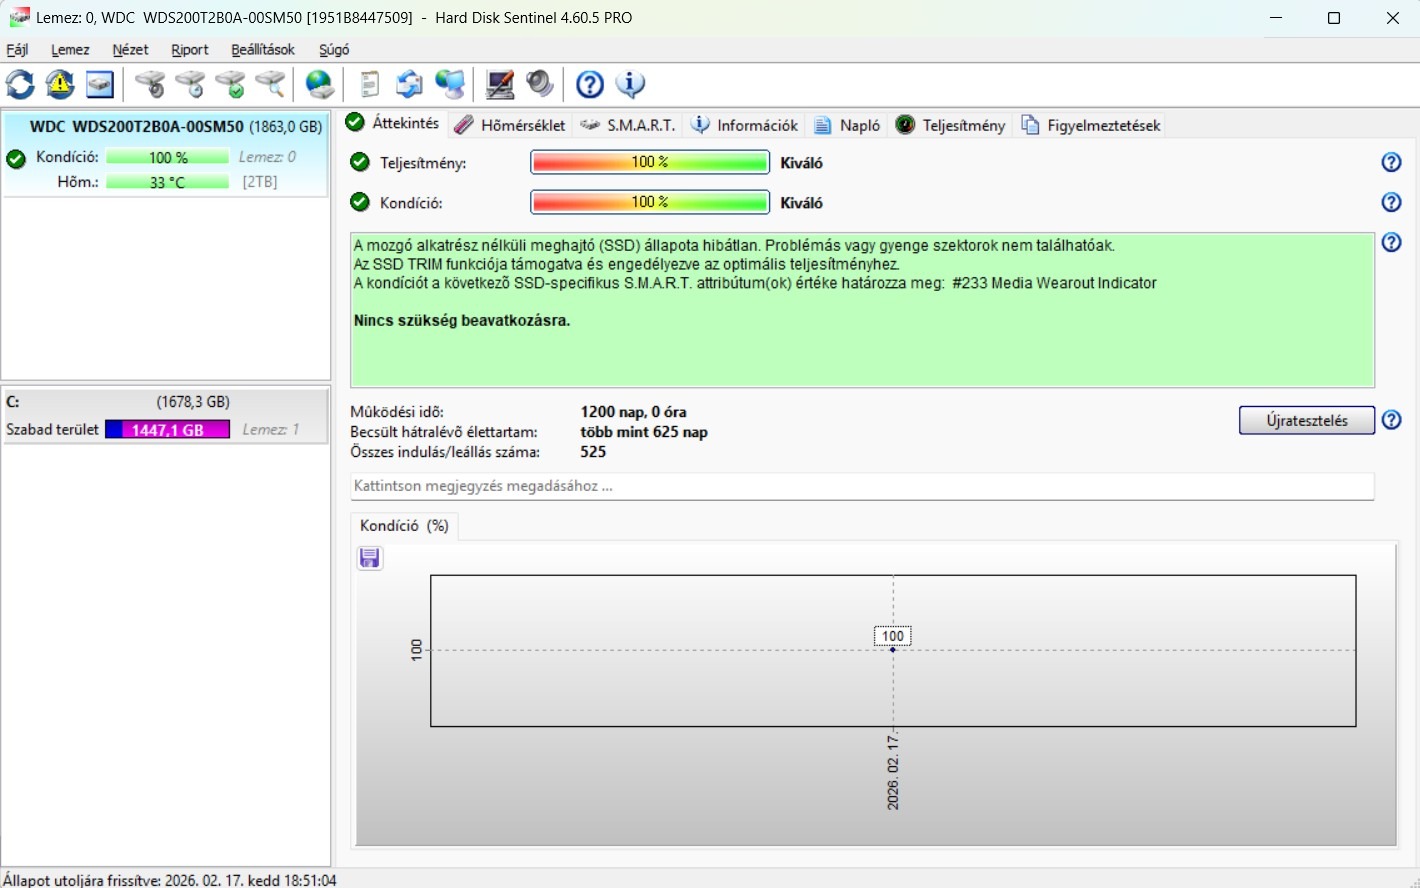Open the Fájl menu
Viewport: 1420px width, 888px height.
point(17,49)
